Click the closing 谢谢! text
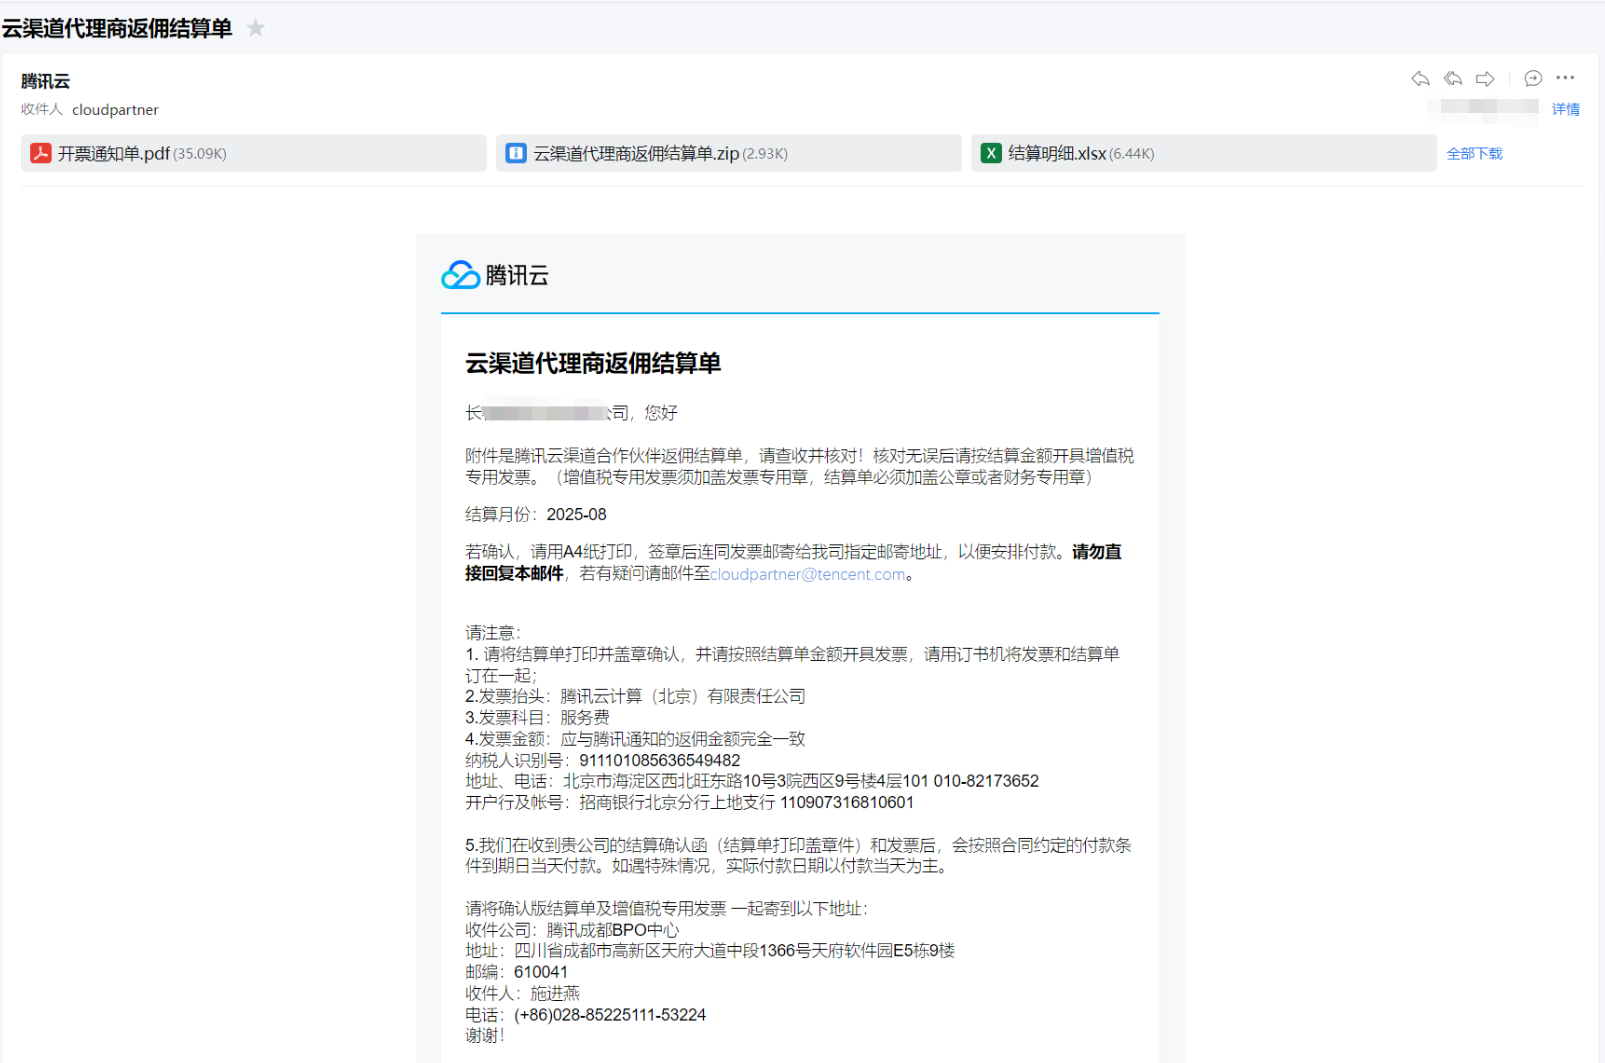Image resolution: width=1605 pixels, height=1063 pixels. point(485,1036)
